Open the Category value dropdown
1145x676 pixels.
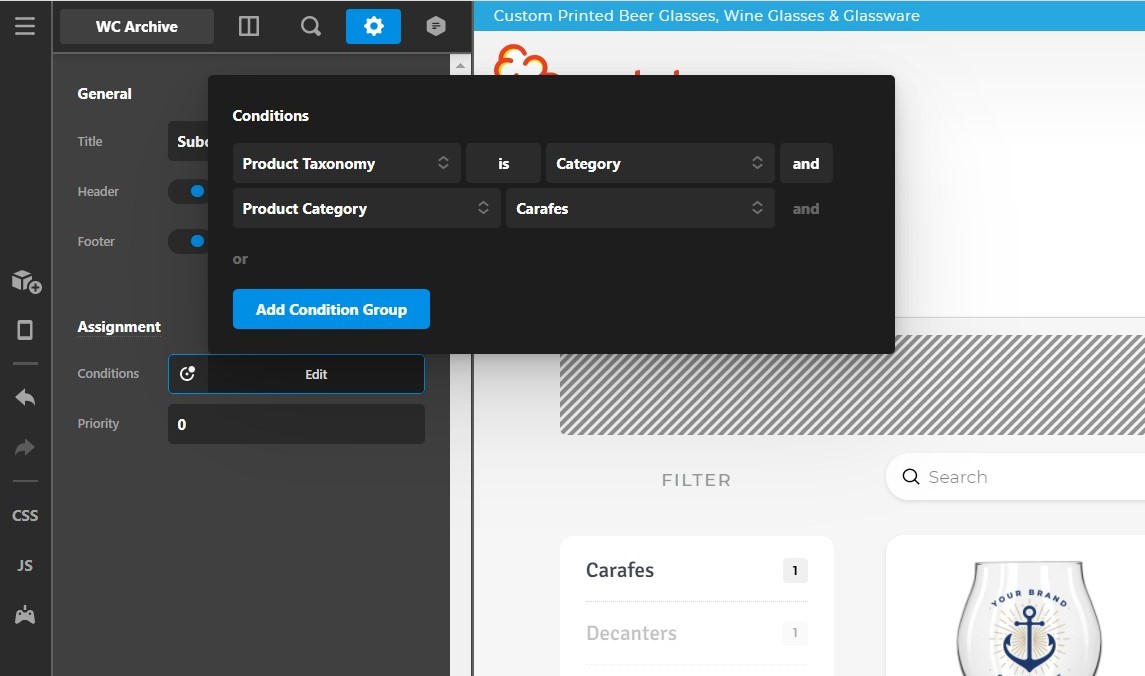click(x=659, y=164)
